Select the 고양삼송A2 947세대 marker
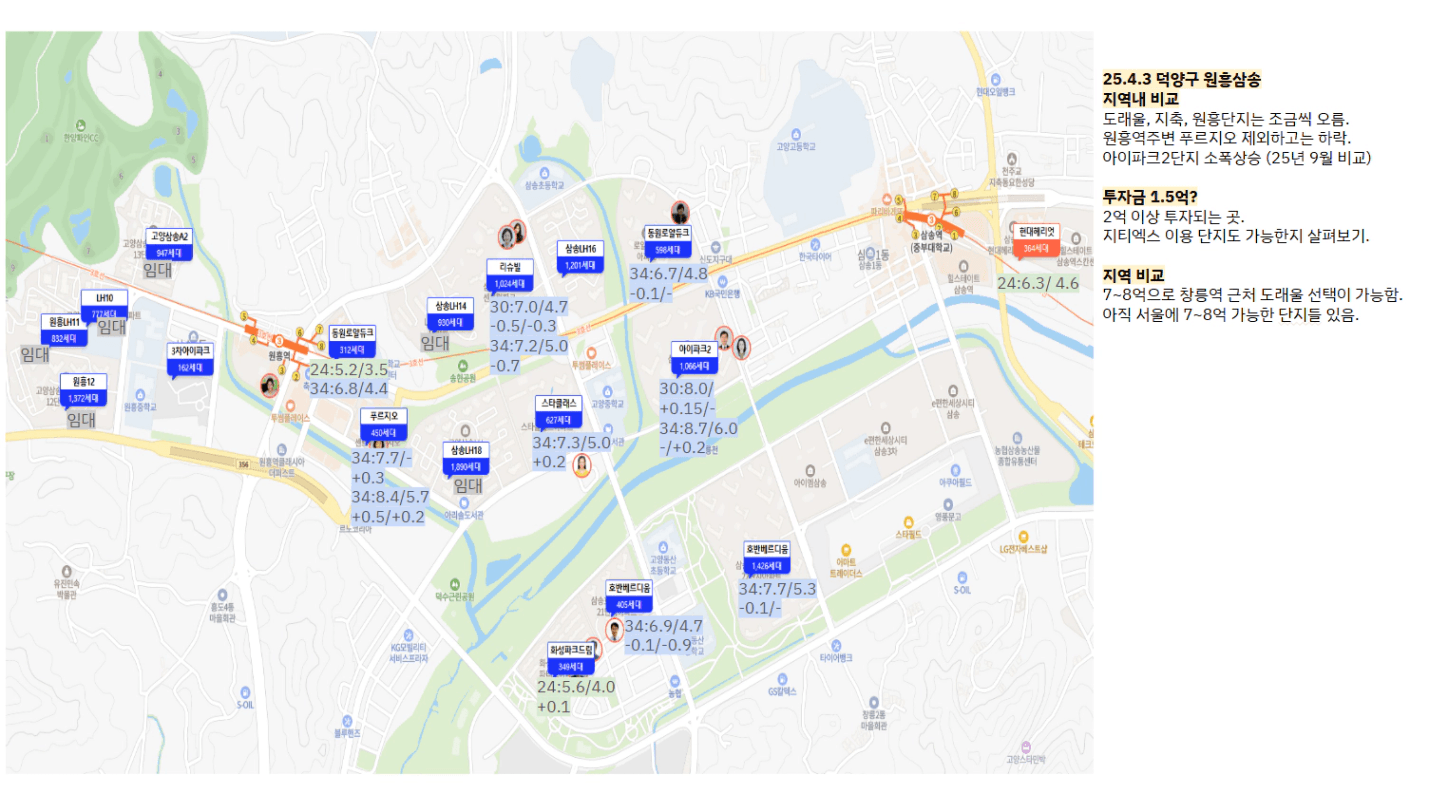 (169, 245)
